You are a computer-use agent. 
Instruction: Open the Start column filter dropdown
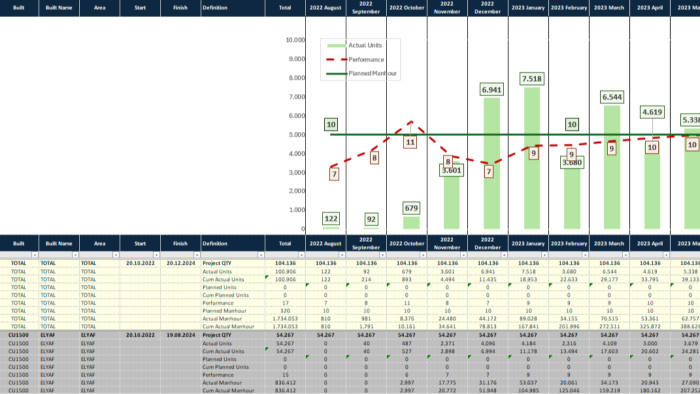coord(156,255)
